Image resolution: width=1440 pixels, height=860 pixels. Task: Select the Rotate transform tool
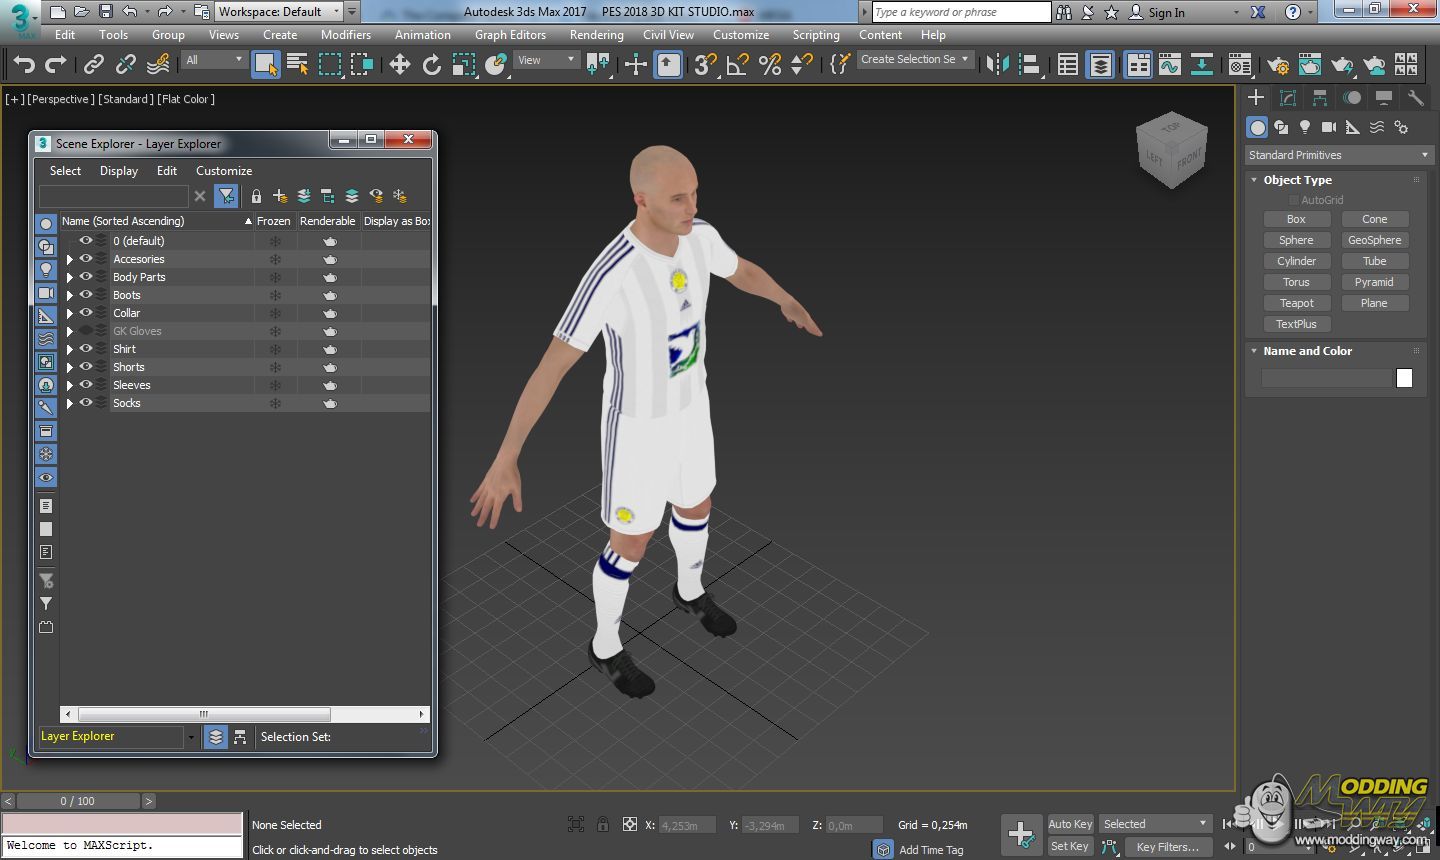[x=431, y=65]
